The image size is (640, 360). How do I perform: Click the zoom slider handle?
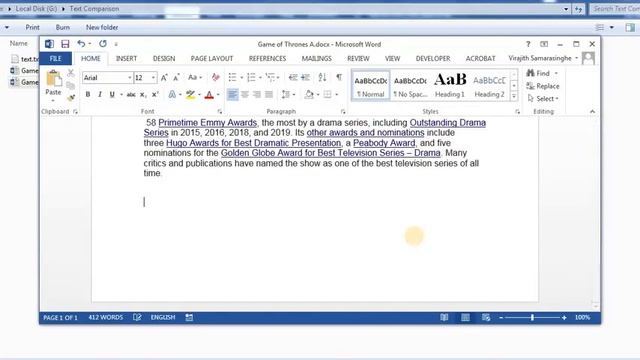coord(532,317)
